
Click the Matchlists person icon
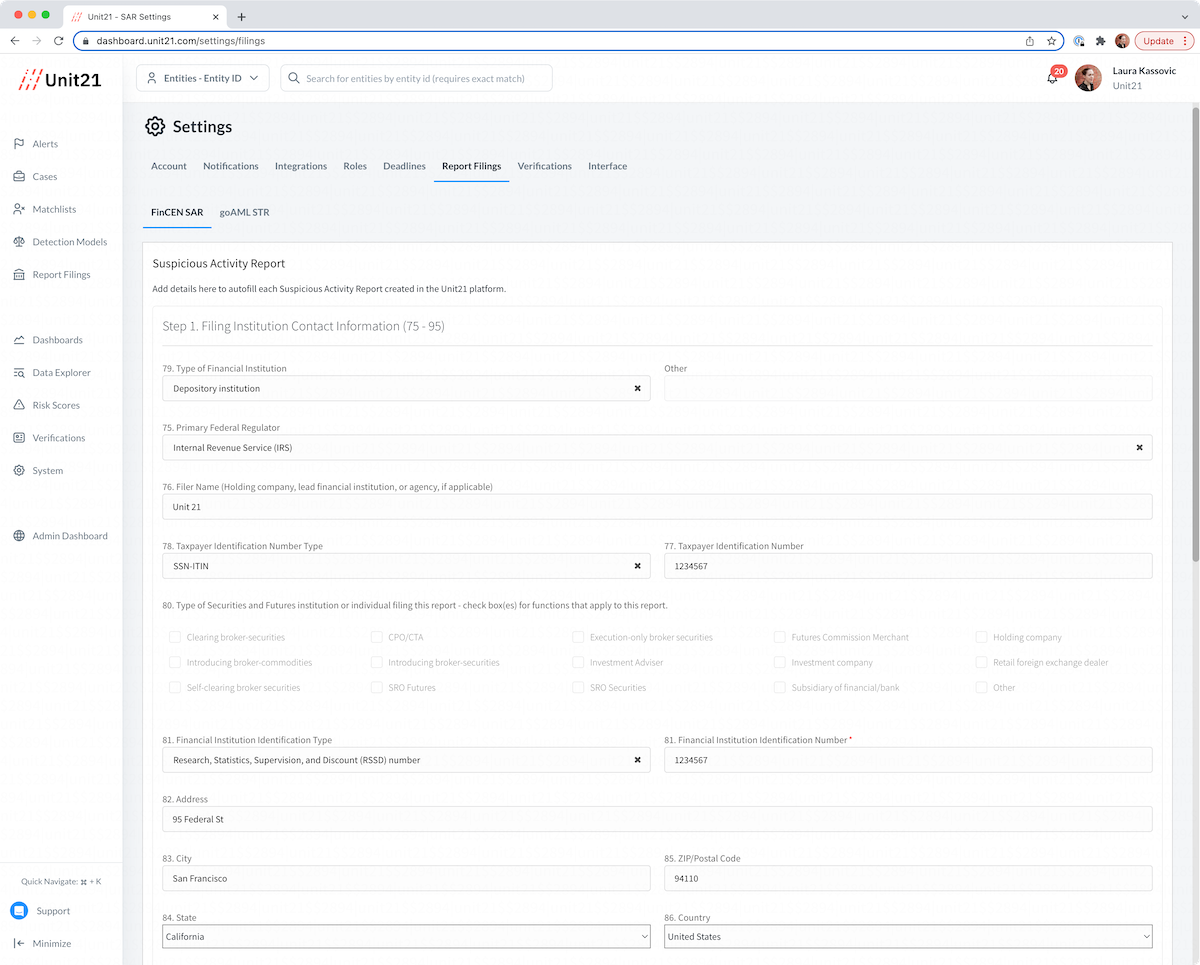click(x=19, y=209)
